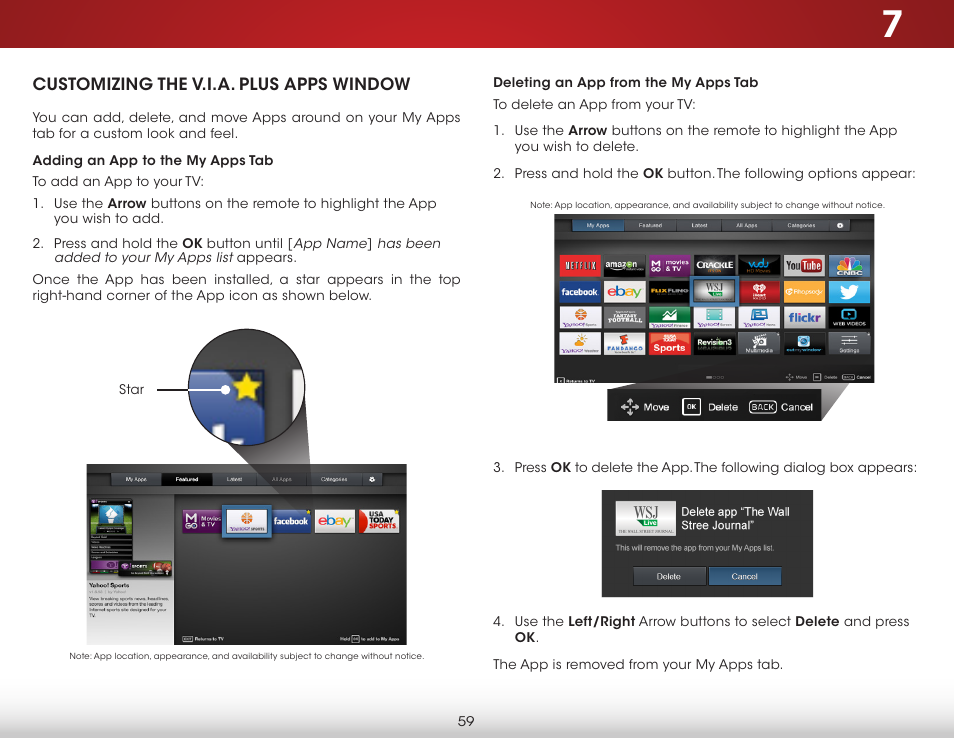Viewport: 954px width, 738px height.
Task: Open the Web Videos app tile
Action: click(849, 317)
